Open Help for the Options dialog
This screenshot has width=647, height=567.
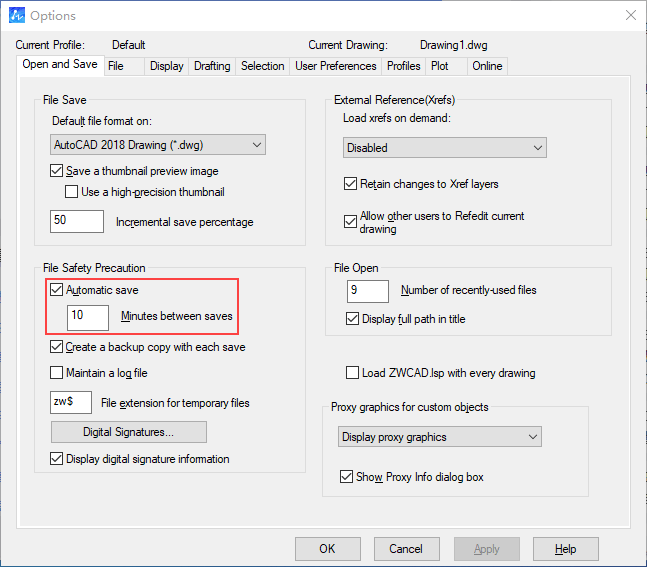point(566,549)
